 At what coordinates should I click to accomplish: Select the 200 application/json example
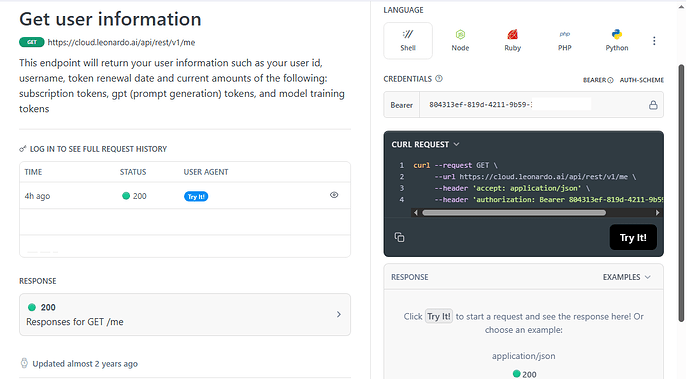click(x=524, y=374)
